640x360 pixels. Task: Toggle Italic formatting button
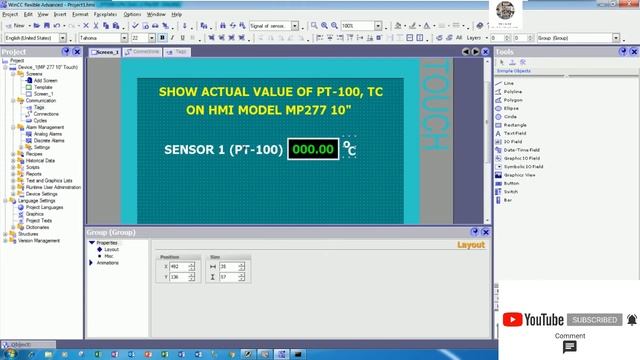point(172,38)
